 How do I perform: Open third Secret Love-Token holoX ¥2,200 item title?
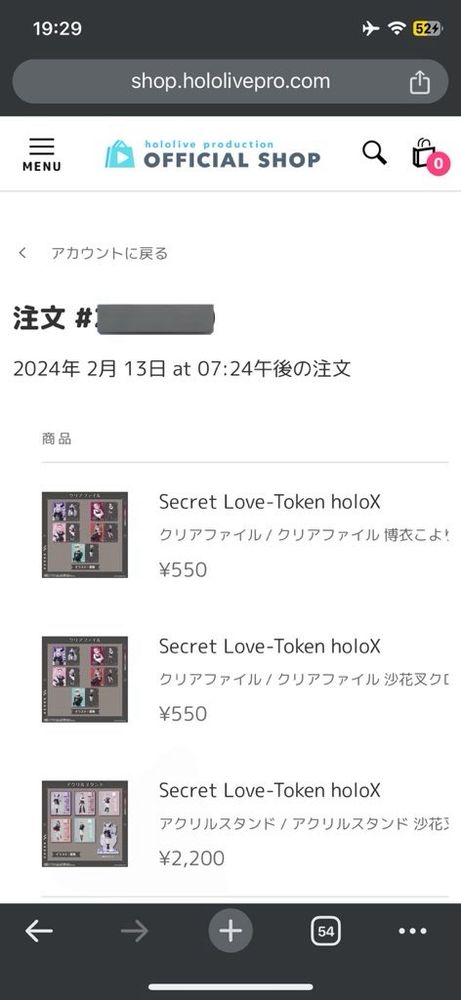(x=270, y=791)
